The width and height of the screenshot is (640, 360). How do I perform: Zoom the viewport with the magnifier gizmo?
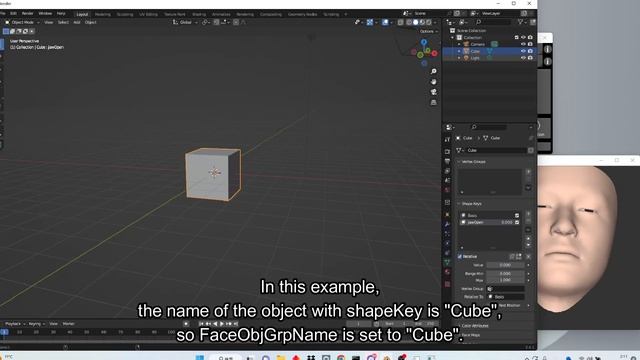click(x=433, y=71)
